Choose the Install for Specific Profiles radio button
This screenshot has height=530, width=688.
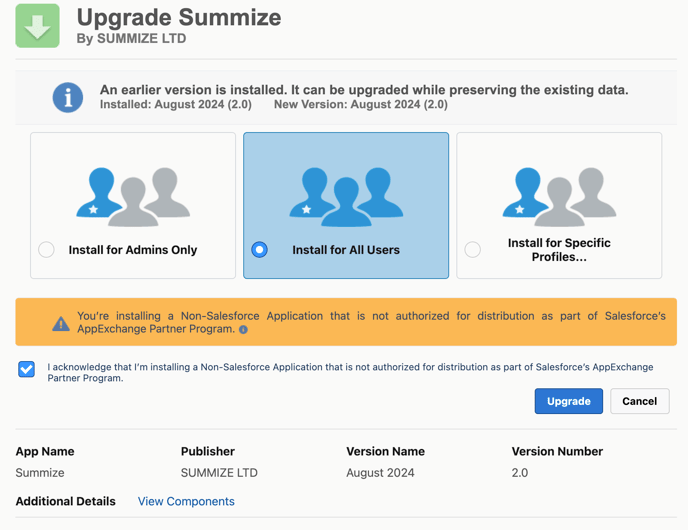[x=472, y=250]
